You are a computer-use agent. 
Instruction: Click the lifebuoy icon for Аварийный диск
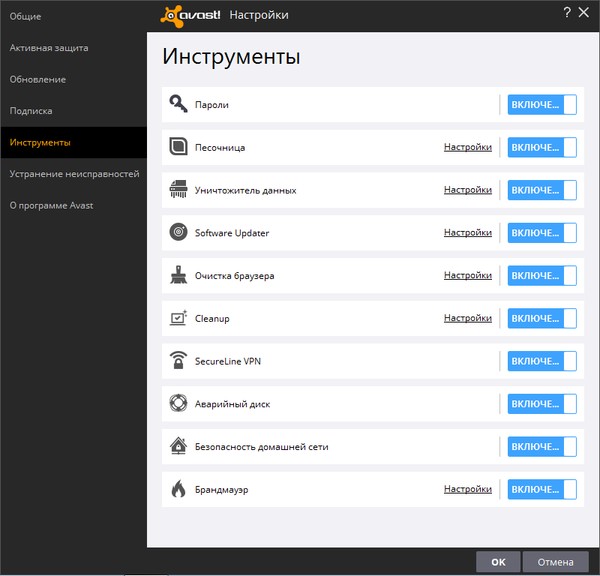[178, 404]
